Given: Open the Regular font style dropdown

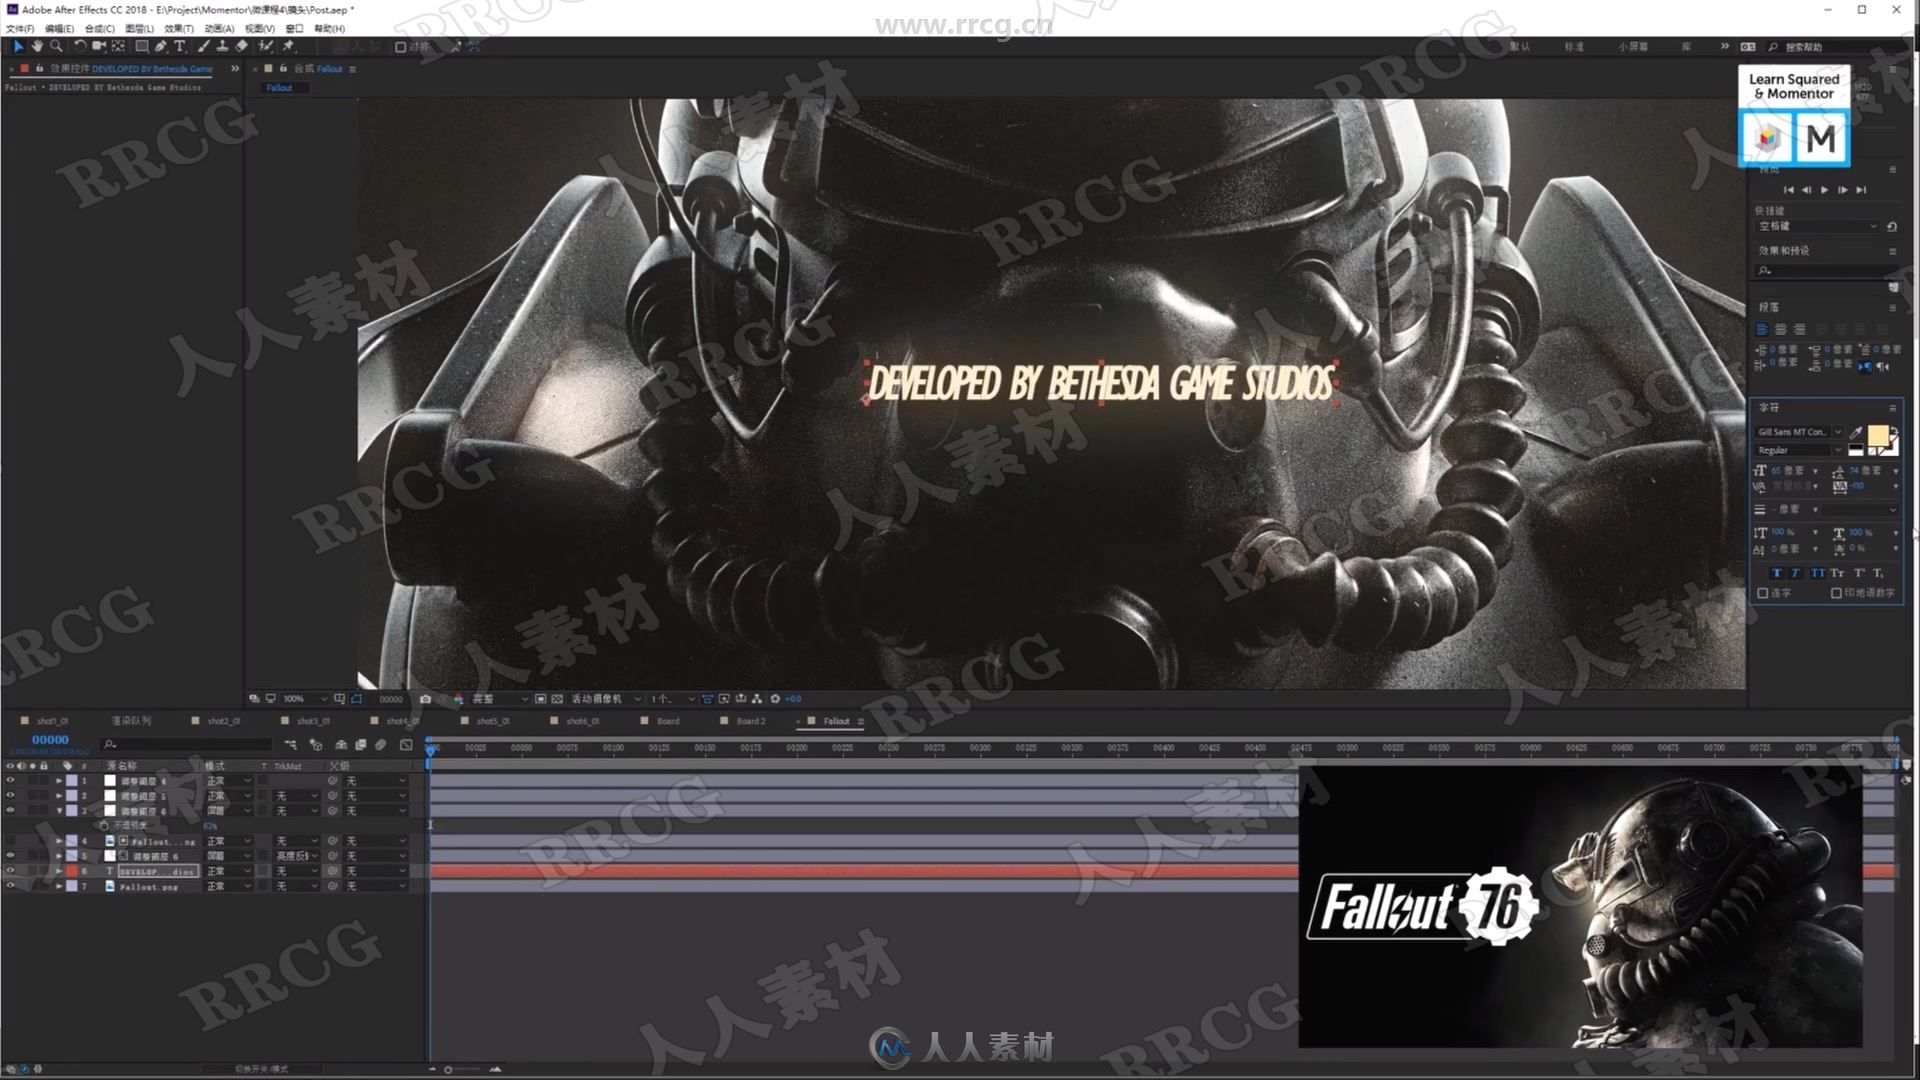Looking at the screenshot, I should (x=1798, y=450).
